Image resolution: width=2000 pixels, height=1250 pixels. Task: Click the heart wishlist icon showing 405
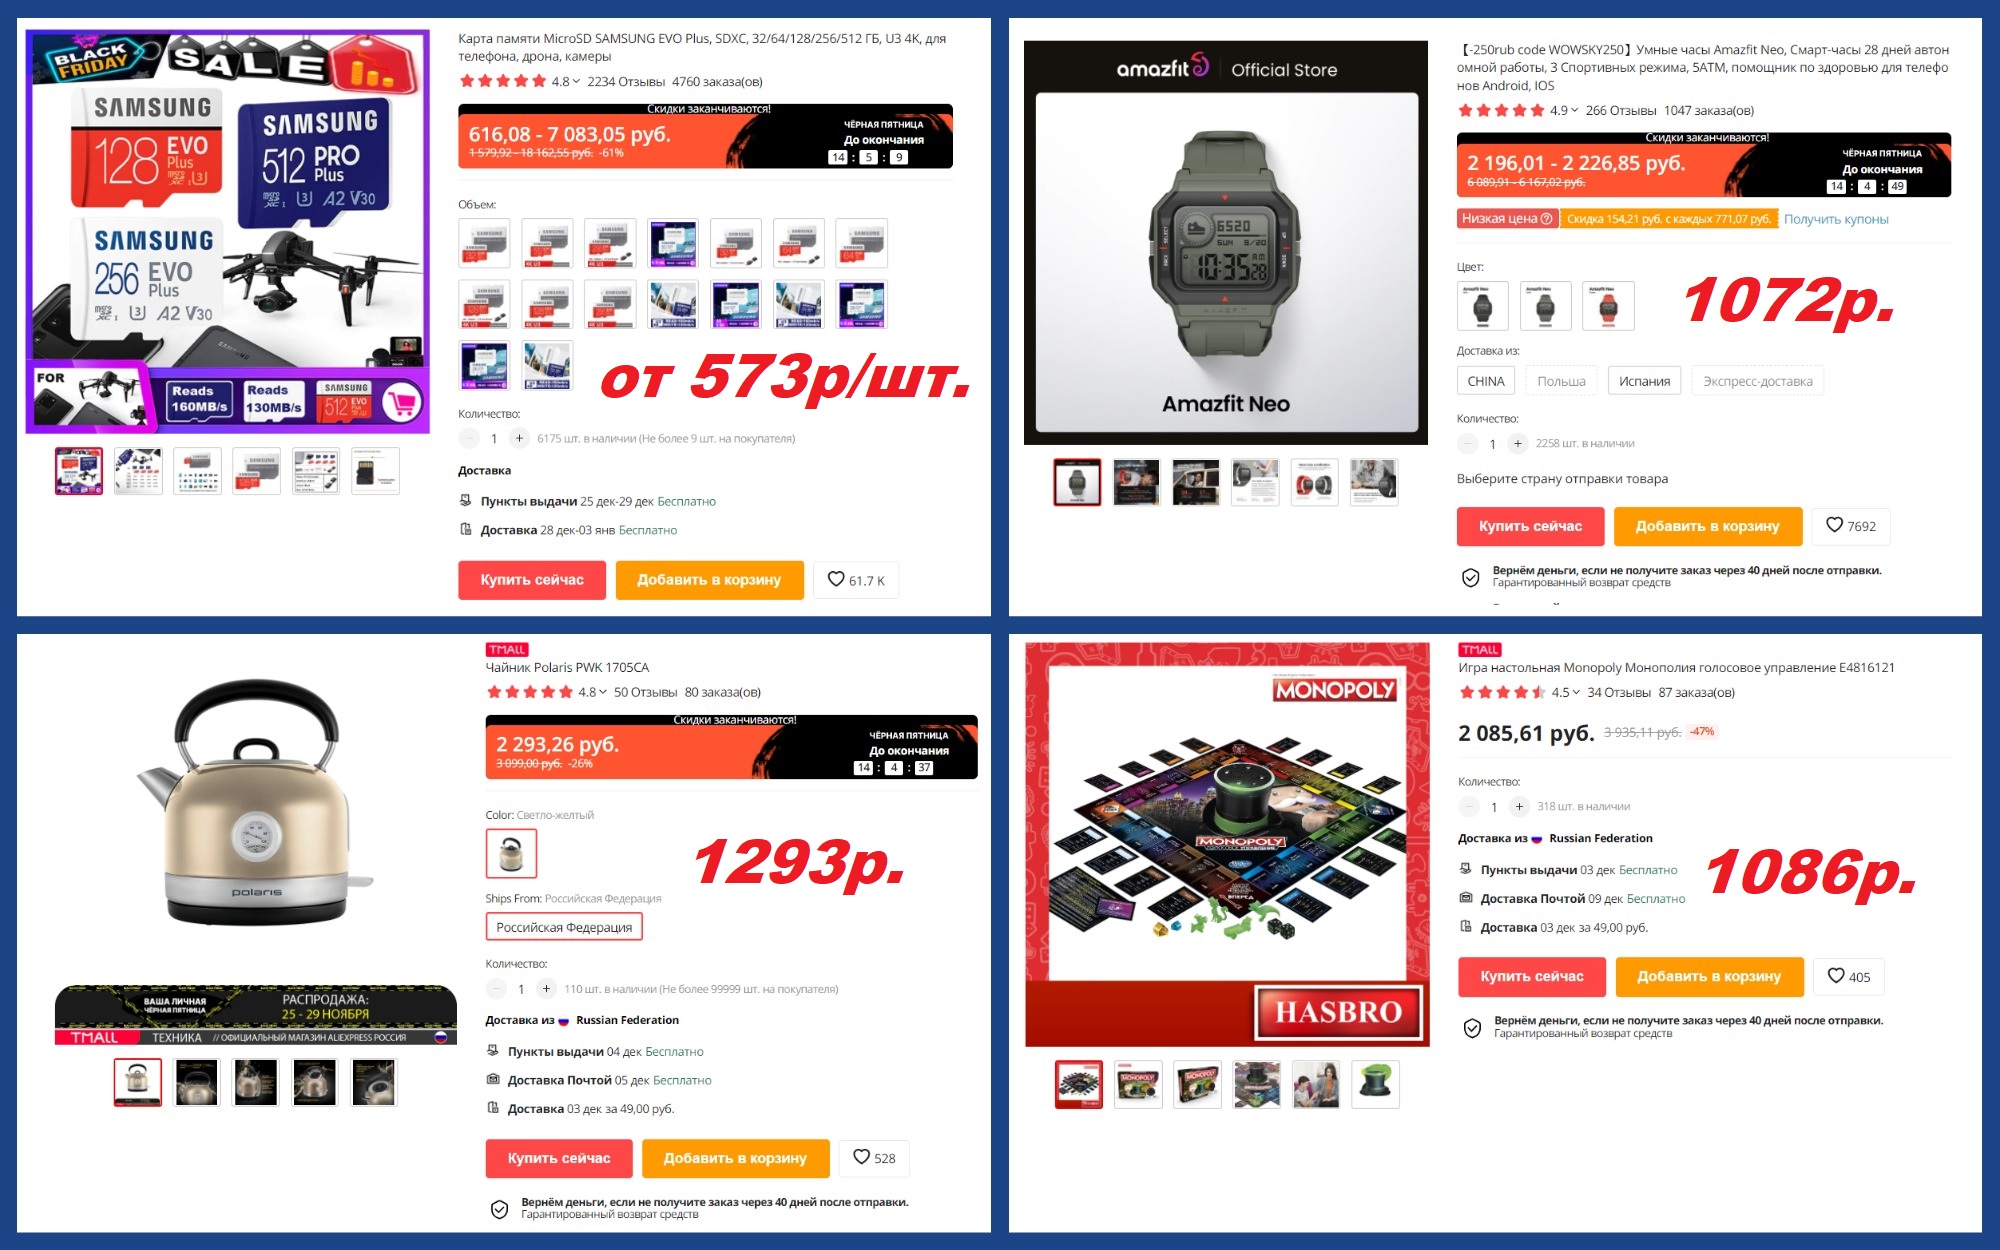point(1836,976)
